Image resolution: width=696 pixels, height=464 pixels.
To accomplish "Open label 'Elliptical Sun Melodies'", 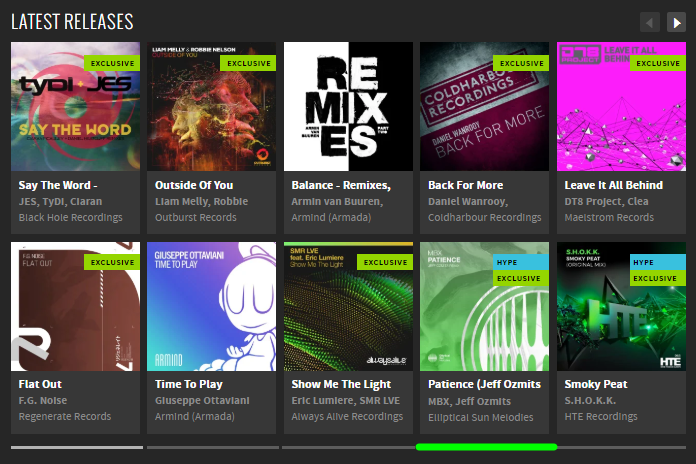I will (481, 417).
